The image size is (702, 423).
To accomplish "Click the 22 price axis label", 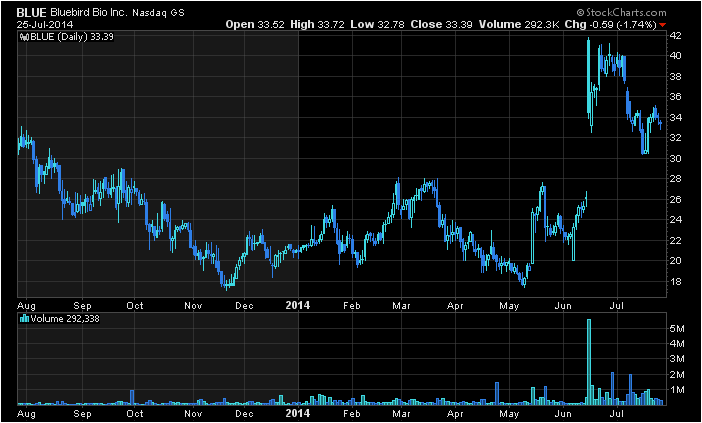I will click(x=676, y=240).
